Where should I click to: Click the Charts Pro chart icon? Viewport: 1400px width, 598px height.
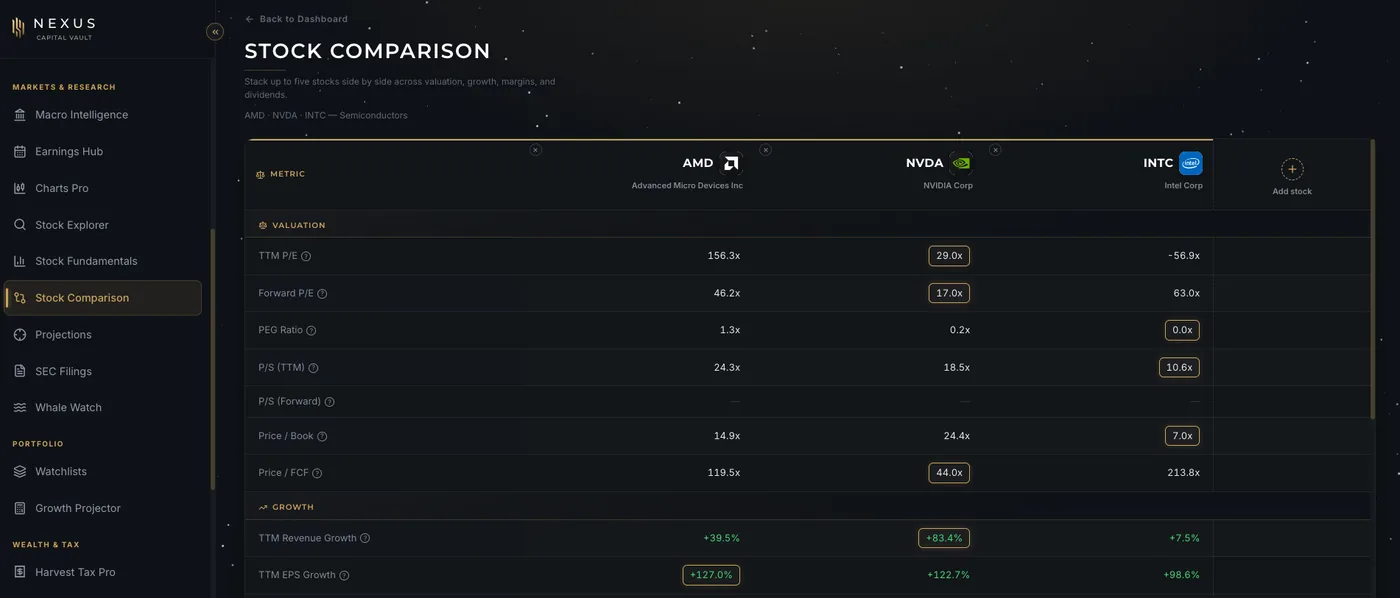coord(20,188)
